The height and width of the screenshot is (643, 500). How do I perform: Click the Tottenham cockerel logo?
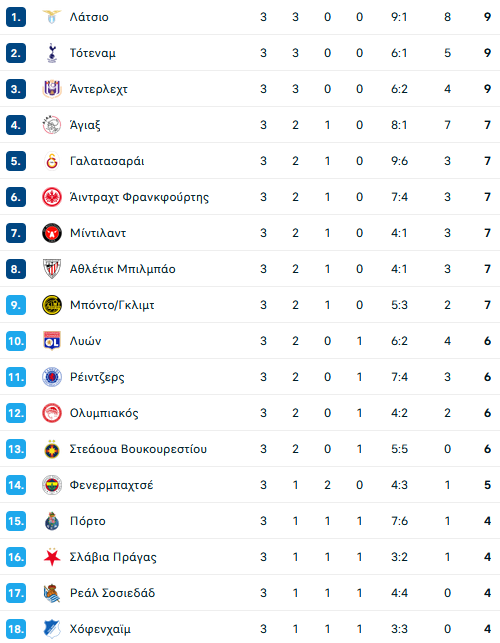tap(52, 53)
